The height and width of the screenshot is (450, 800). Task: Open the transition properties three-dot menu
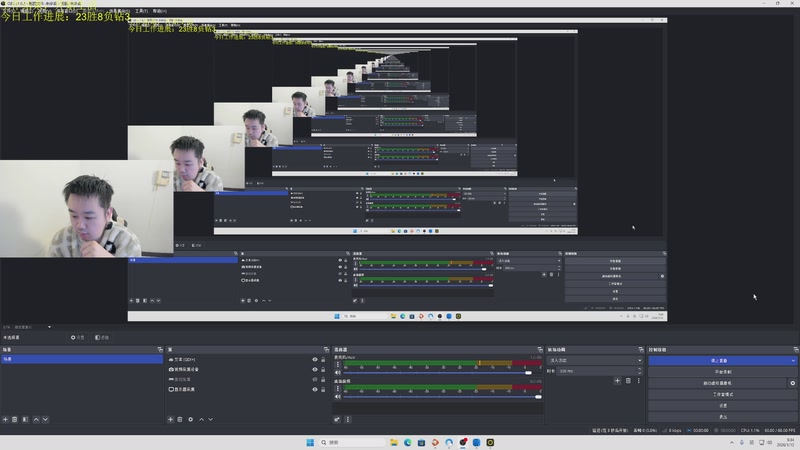(638, 381)
